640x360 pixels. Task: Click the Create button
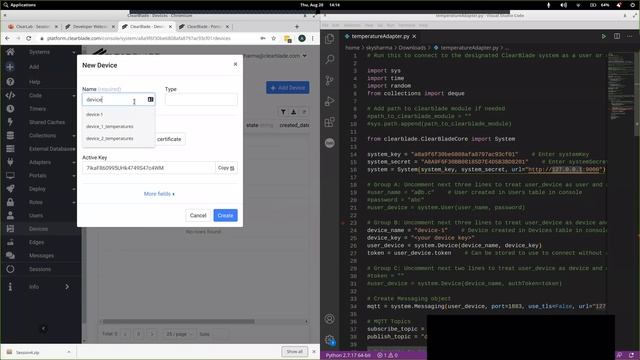coord(225,215)
